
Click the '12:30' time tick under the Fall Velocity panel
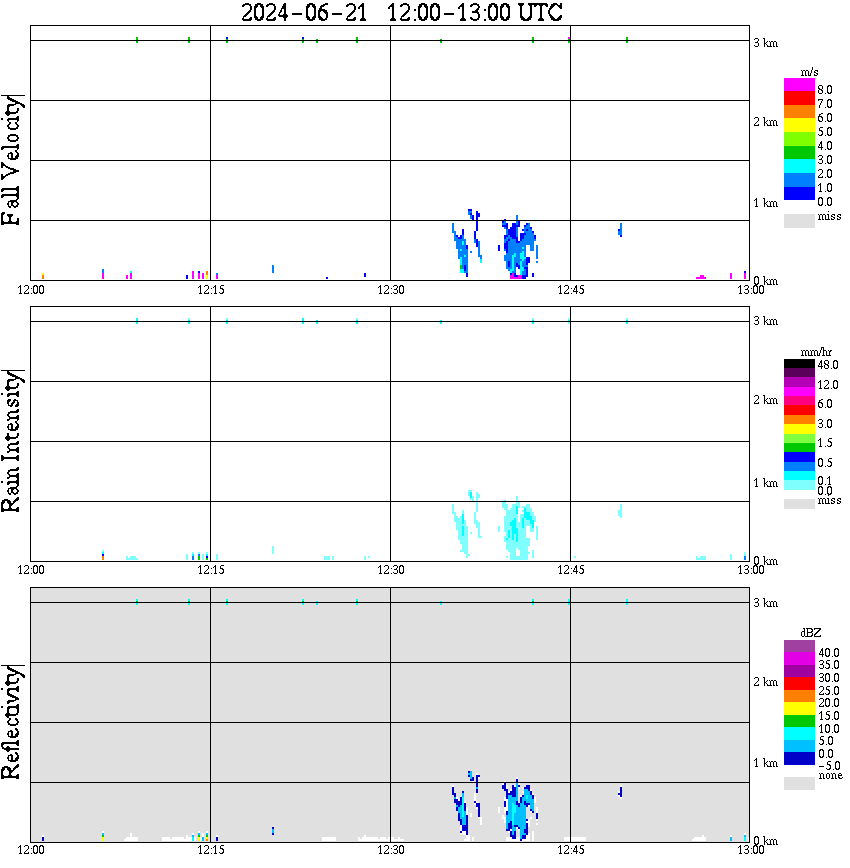(x=391, y=290)
